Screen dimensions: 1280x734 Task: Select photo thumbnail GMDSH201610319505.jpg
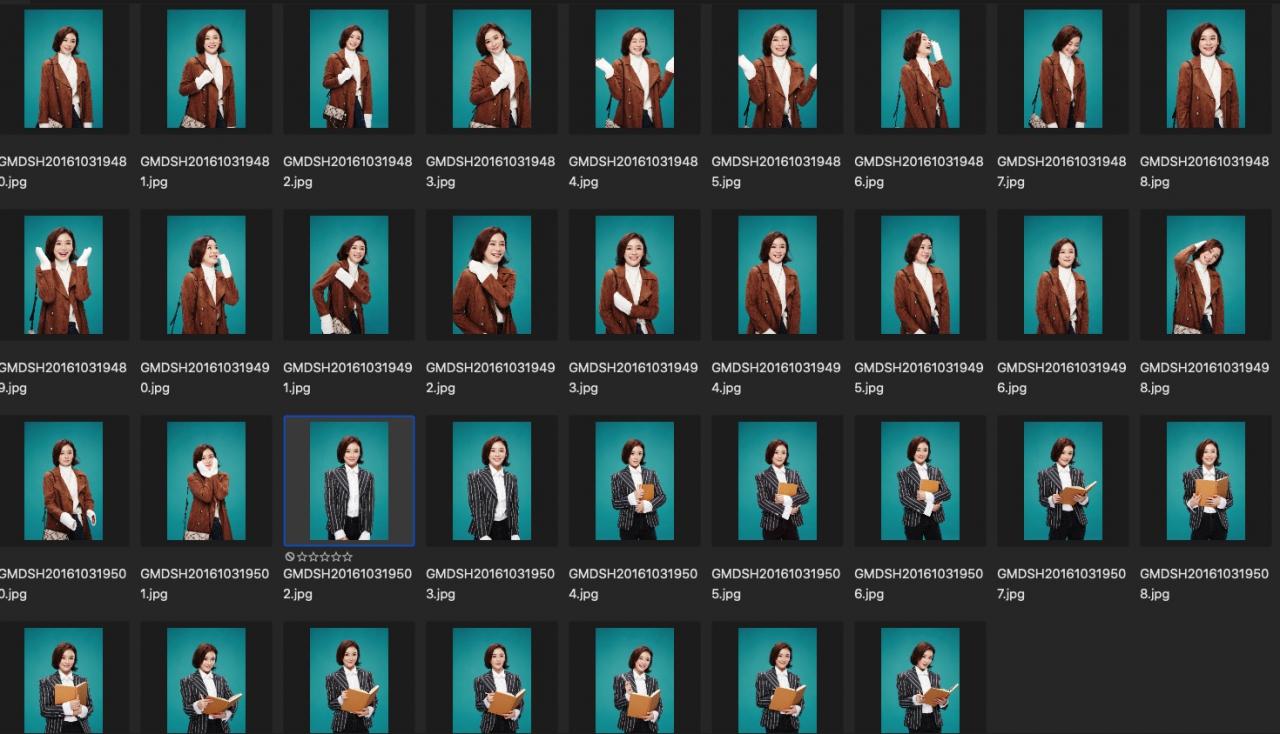777,481
